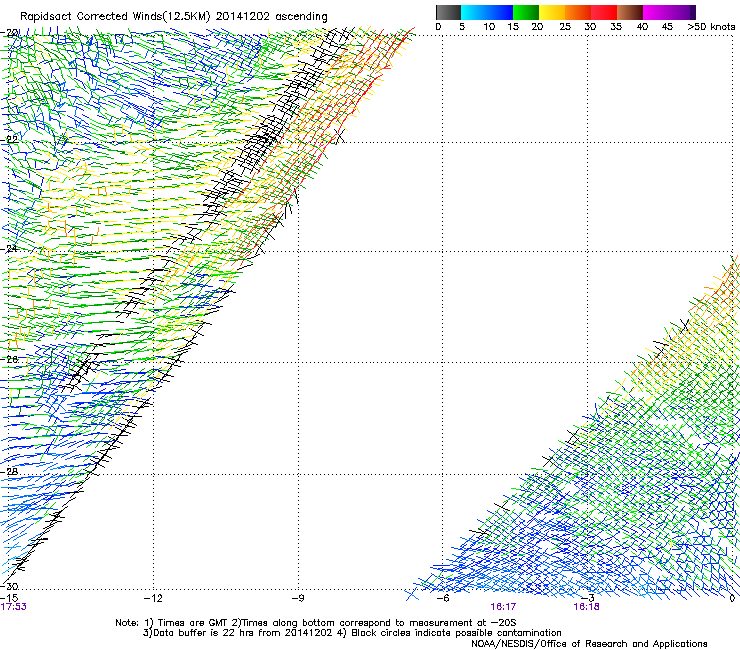The width and height of the screenshot is (740, 650).
Task: Click the yellow 20-25 knots legend segment
Action: click(x=552, y=12)
